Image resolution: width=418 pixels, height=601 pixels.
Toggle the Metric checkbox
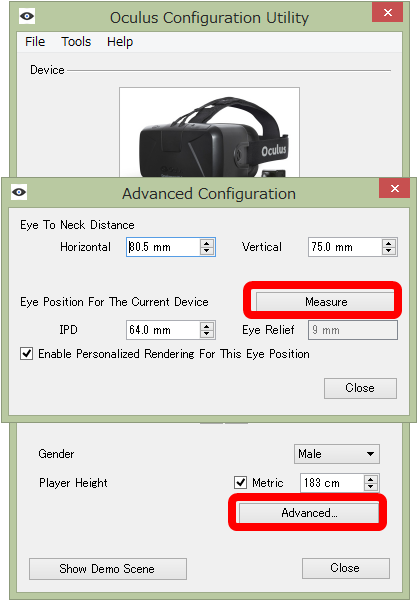pos(240,482)
